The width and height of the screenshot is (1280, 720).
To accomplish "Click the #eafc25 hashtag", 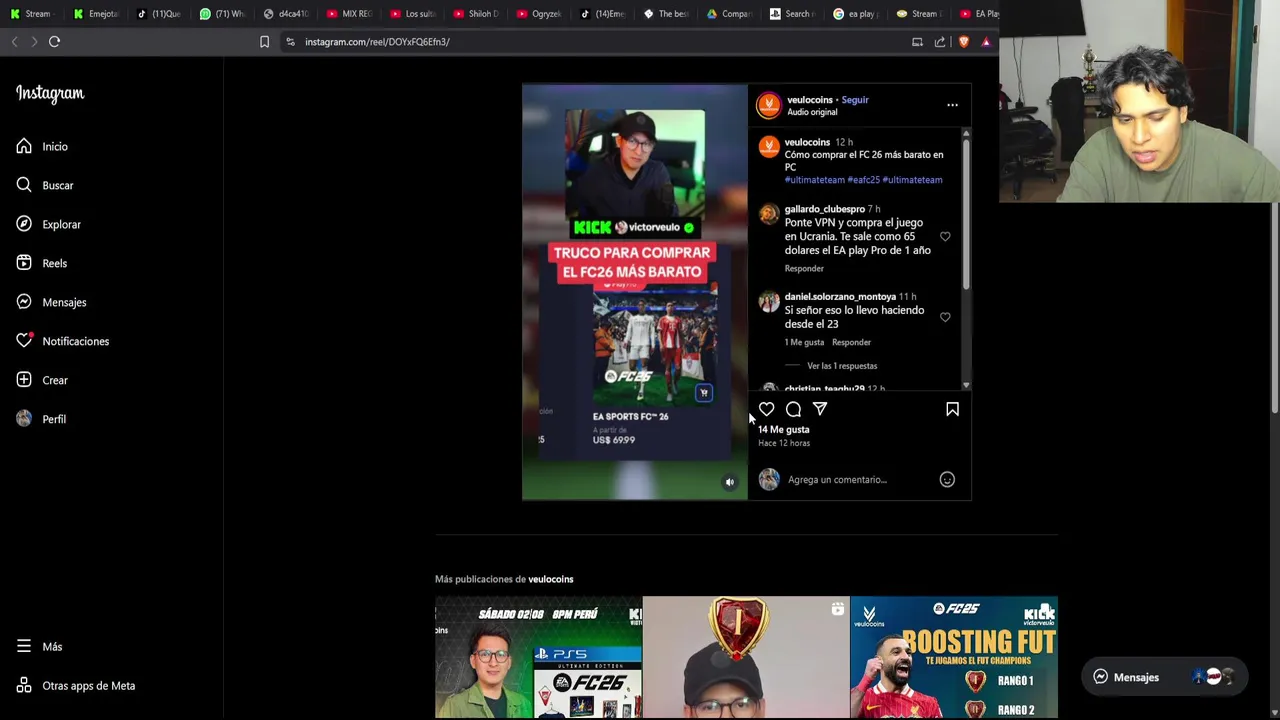I will (x=863, y=180).
